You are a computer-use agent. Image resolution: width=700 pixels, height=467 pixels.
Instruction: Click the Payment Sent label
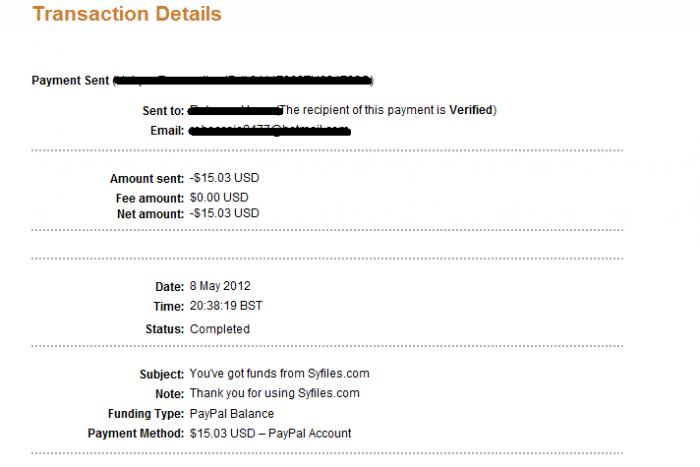pyautogui.click(x=70, y=80)
